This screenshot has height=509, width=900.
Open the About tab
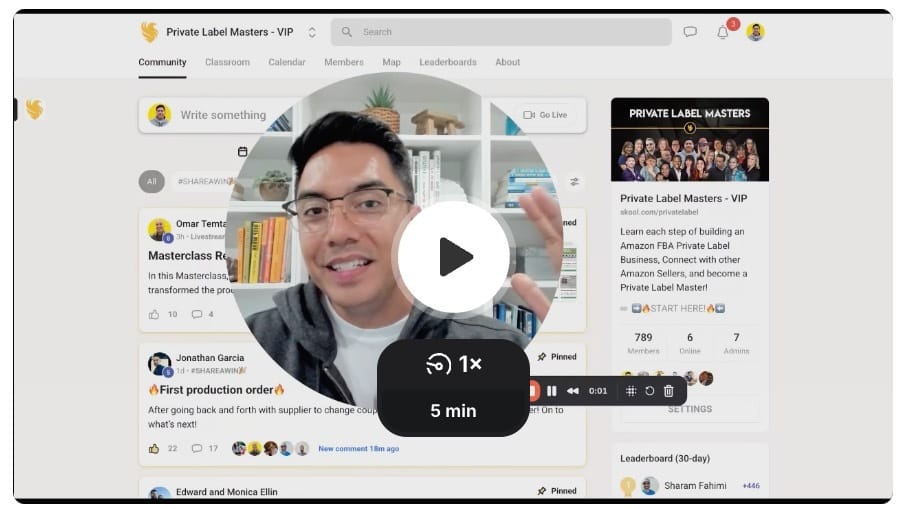(x=507, y=62)
